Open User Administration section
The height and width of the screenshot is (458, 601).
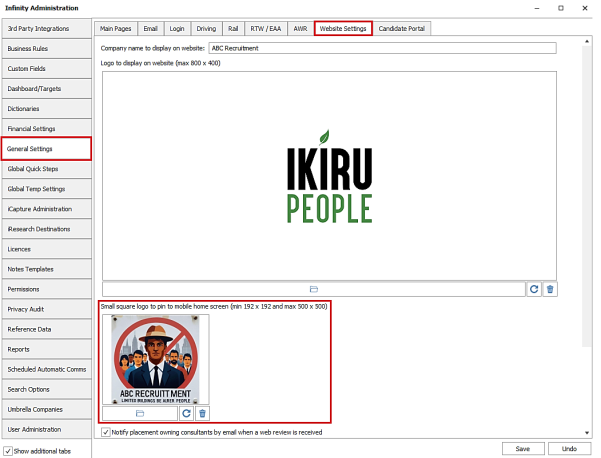point(46,430)
